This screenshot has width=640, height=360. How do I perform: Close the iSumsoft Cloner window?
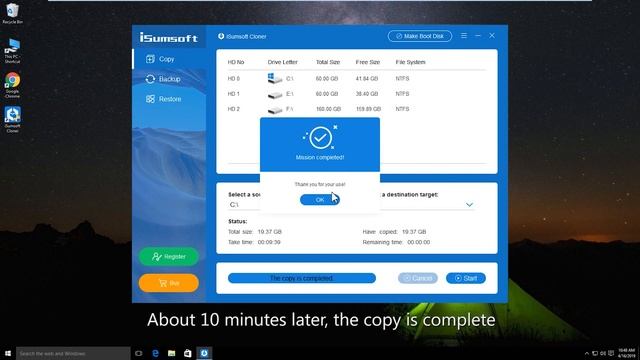(x=492, y=36)
